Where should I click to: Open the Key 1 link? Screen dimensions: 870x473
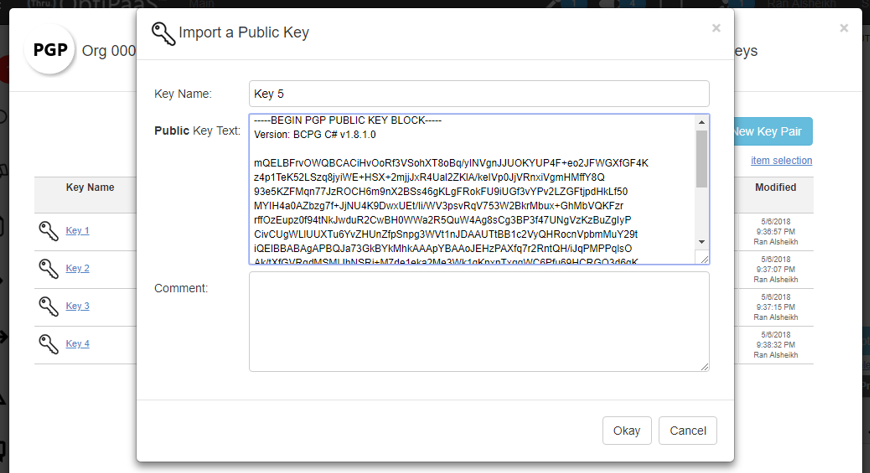click(78, 231)
